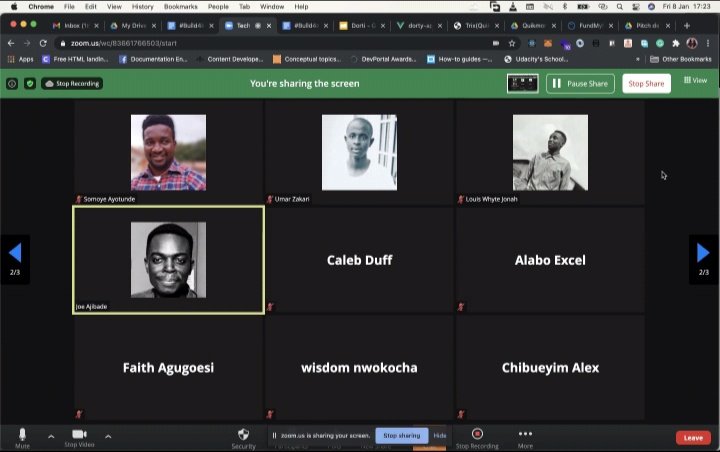The height and width of the screenshot is (452, 720).
Task: Select the Caleb Duff participant tile
Action: [x=359, y=260]
